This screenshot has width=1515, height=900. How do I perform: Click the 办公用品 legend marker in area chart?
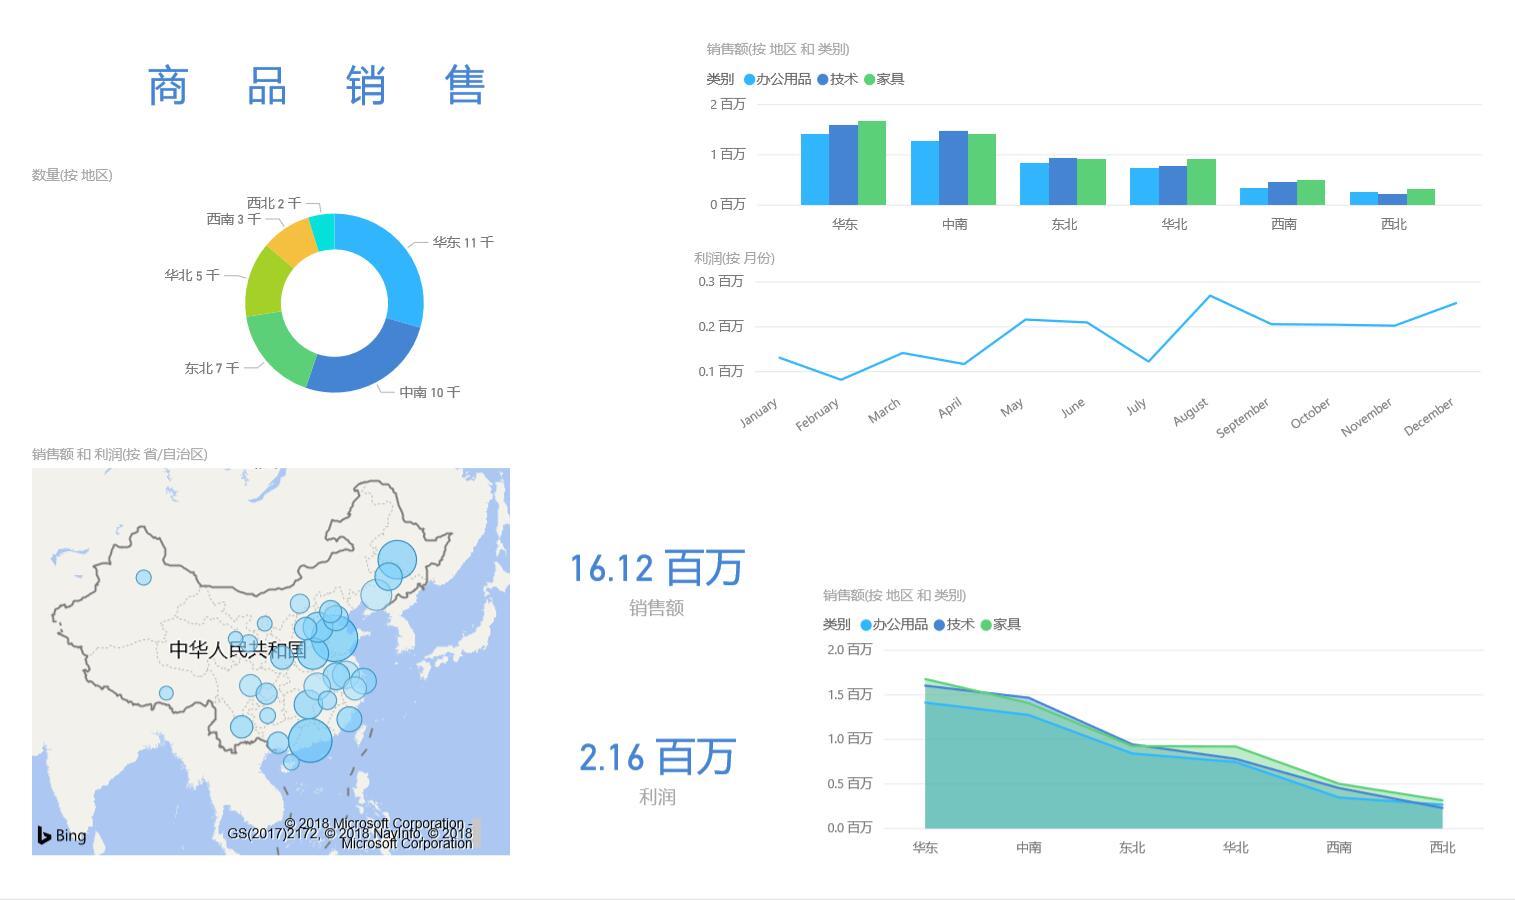pyautogui.click(x=866, y=625)
